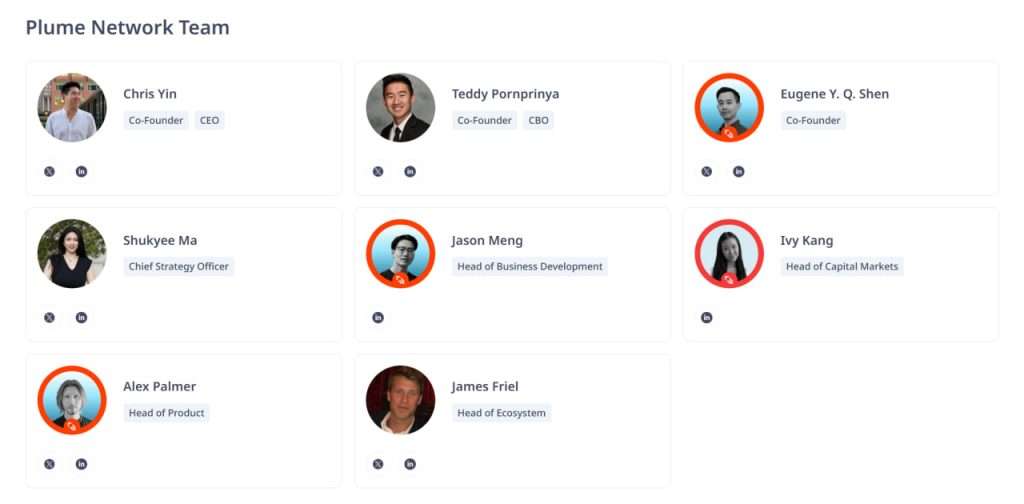
Task: Click Teddy Pornprinya's X icon
Action: coord(378,171)
